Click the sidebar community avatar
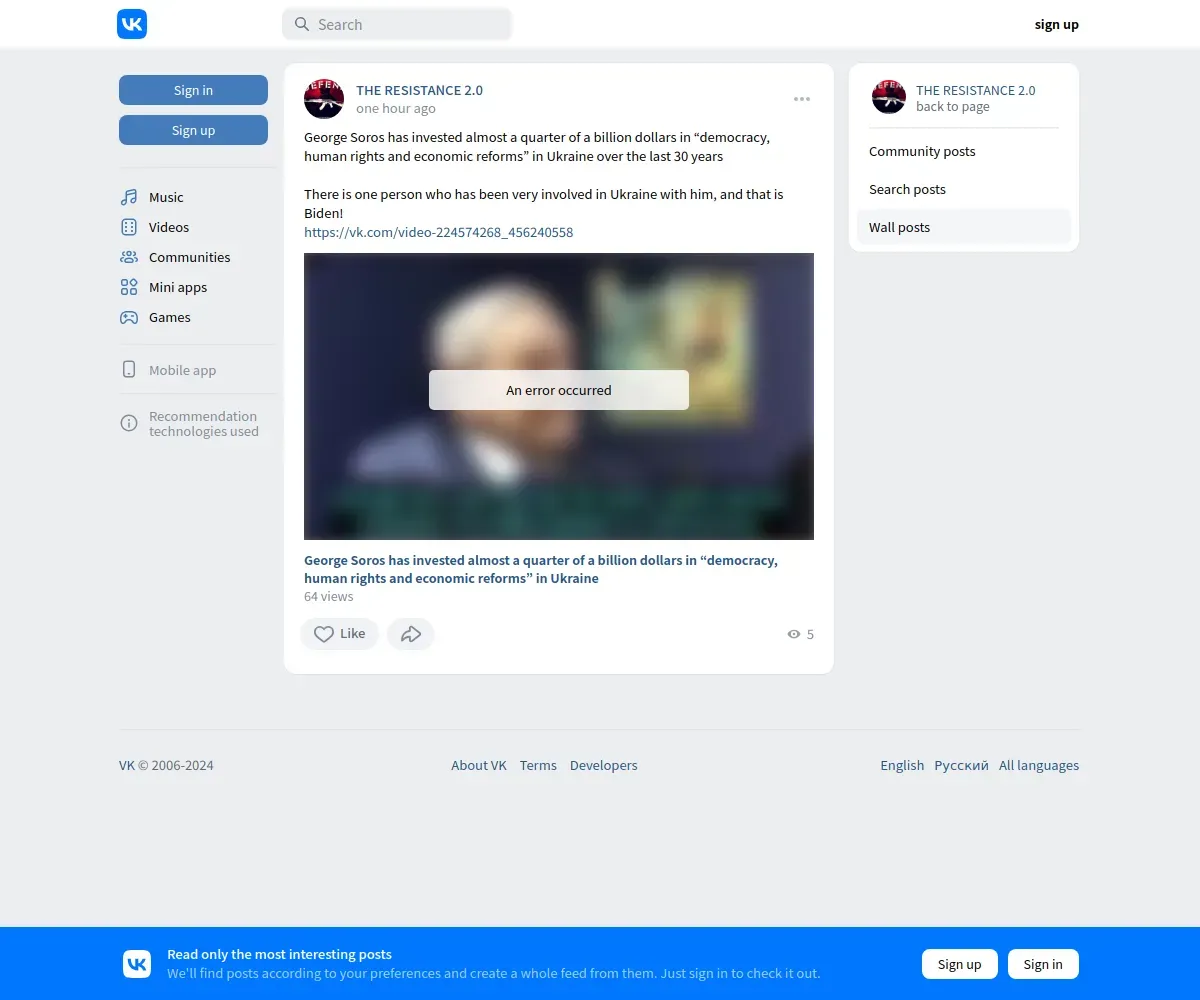This screenshot has height=1000, width=1200. point(889,97)
